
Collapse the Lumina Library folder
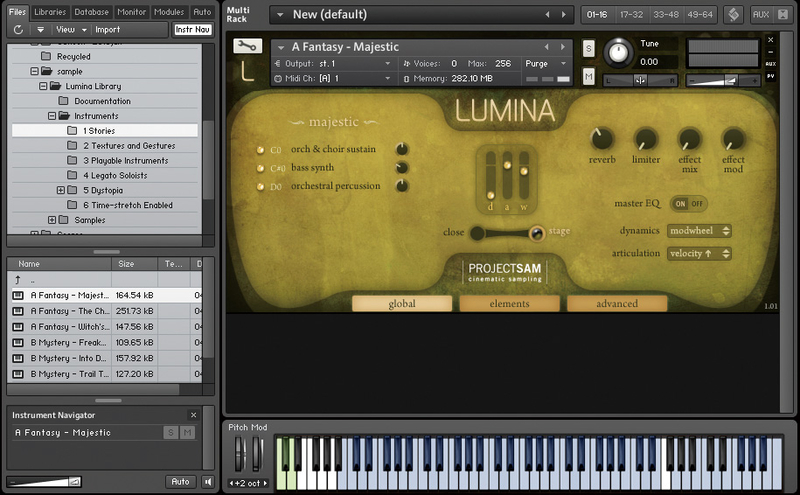[43, 86]
